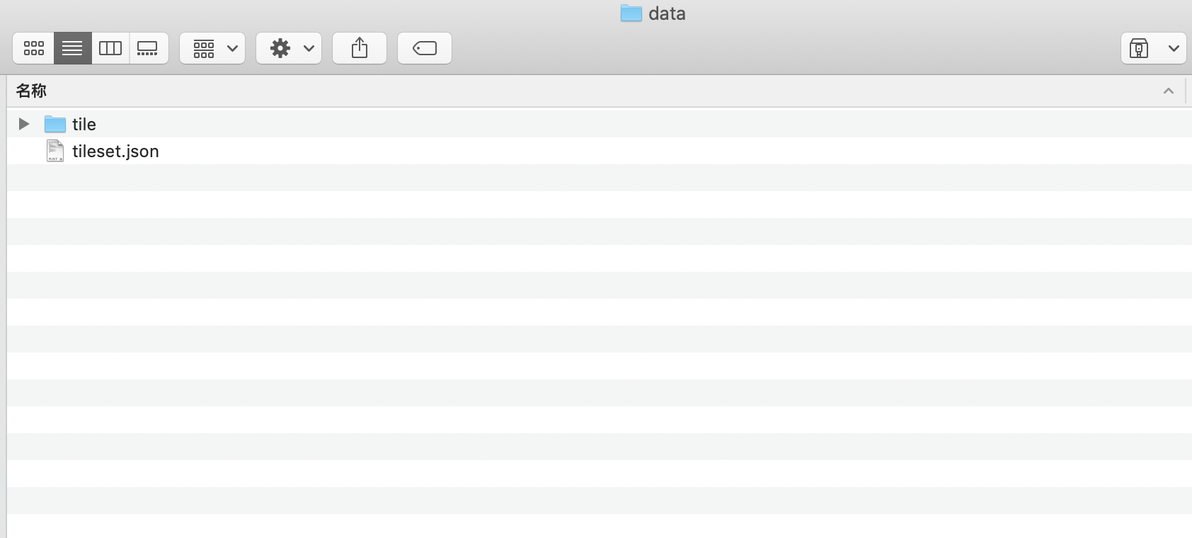Viewport: 1192px width, 538px height.
Task: Switch to column view
Action: click(110, 49)
